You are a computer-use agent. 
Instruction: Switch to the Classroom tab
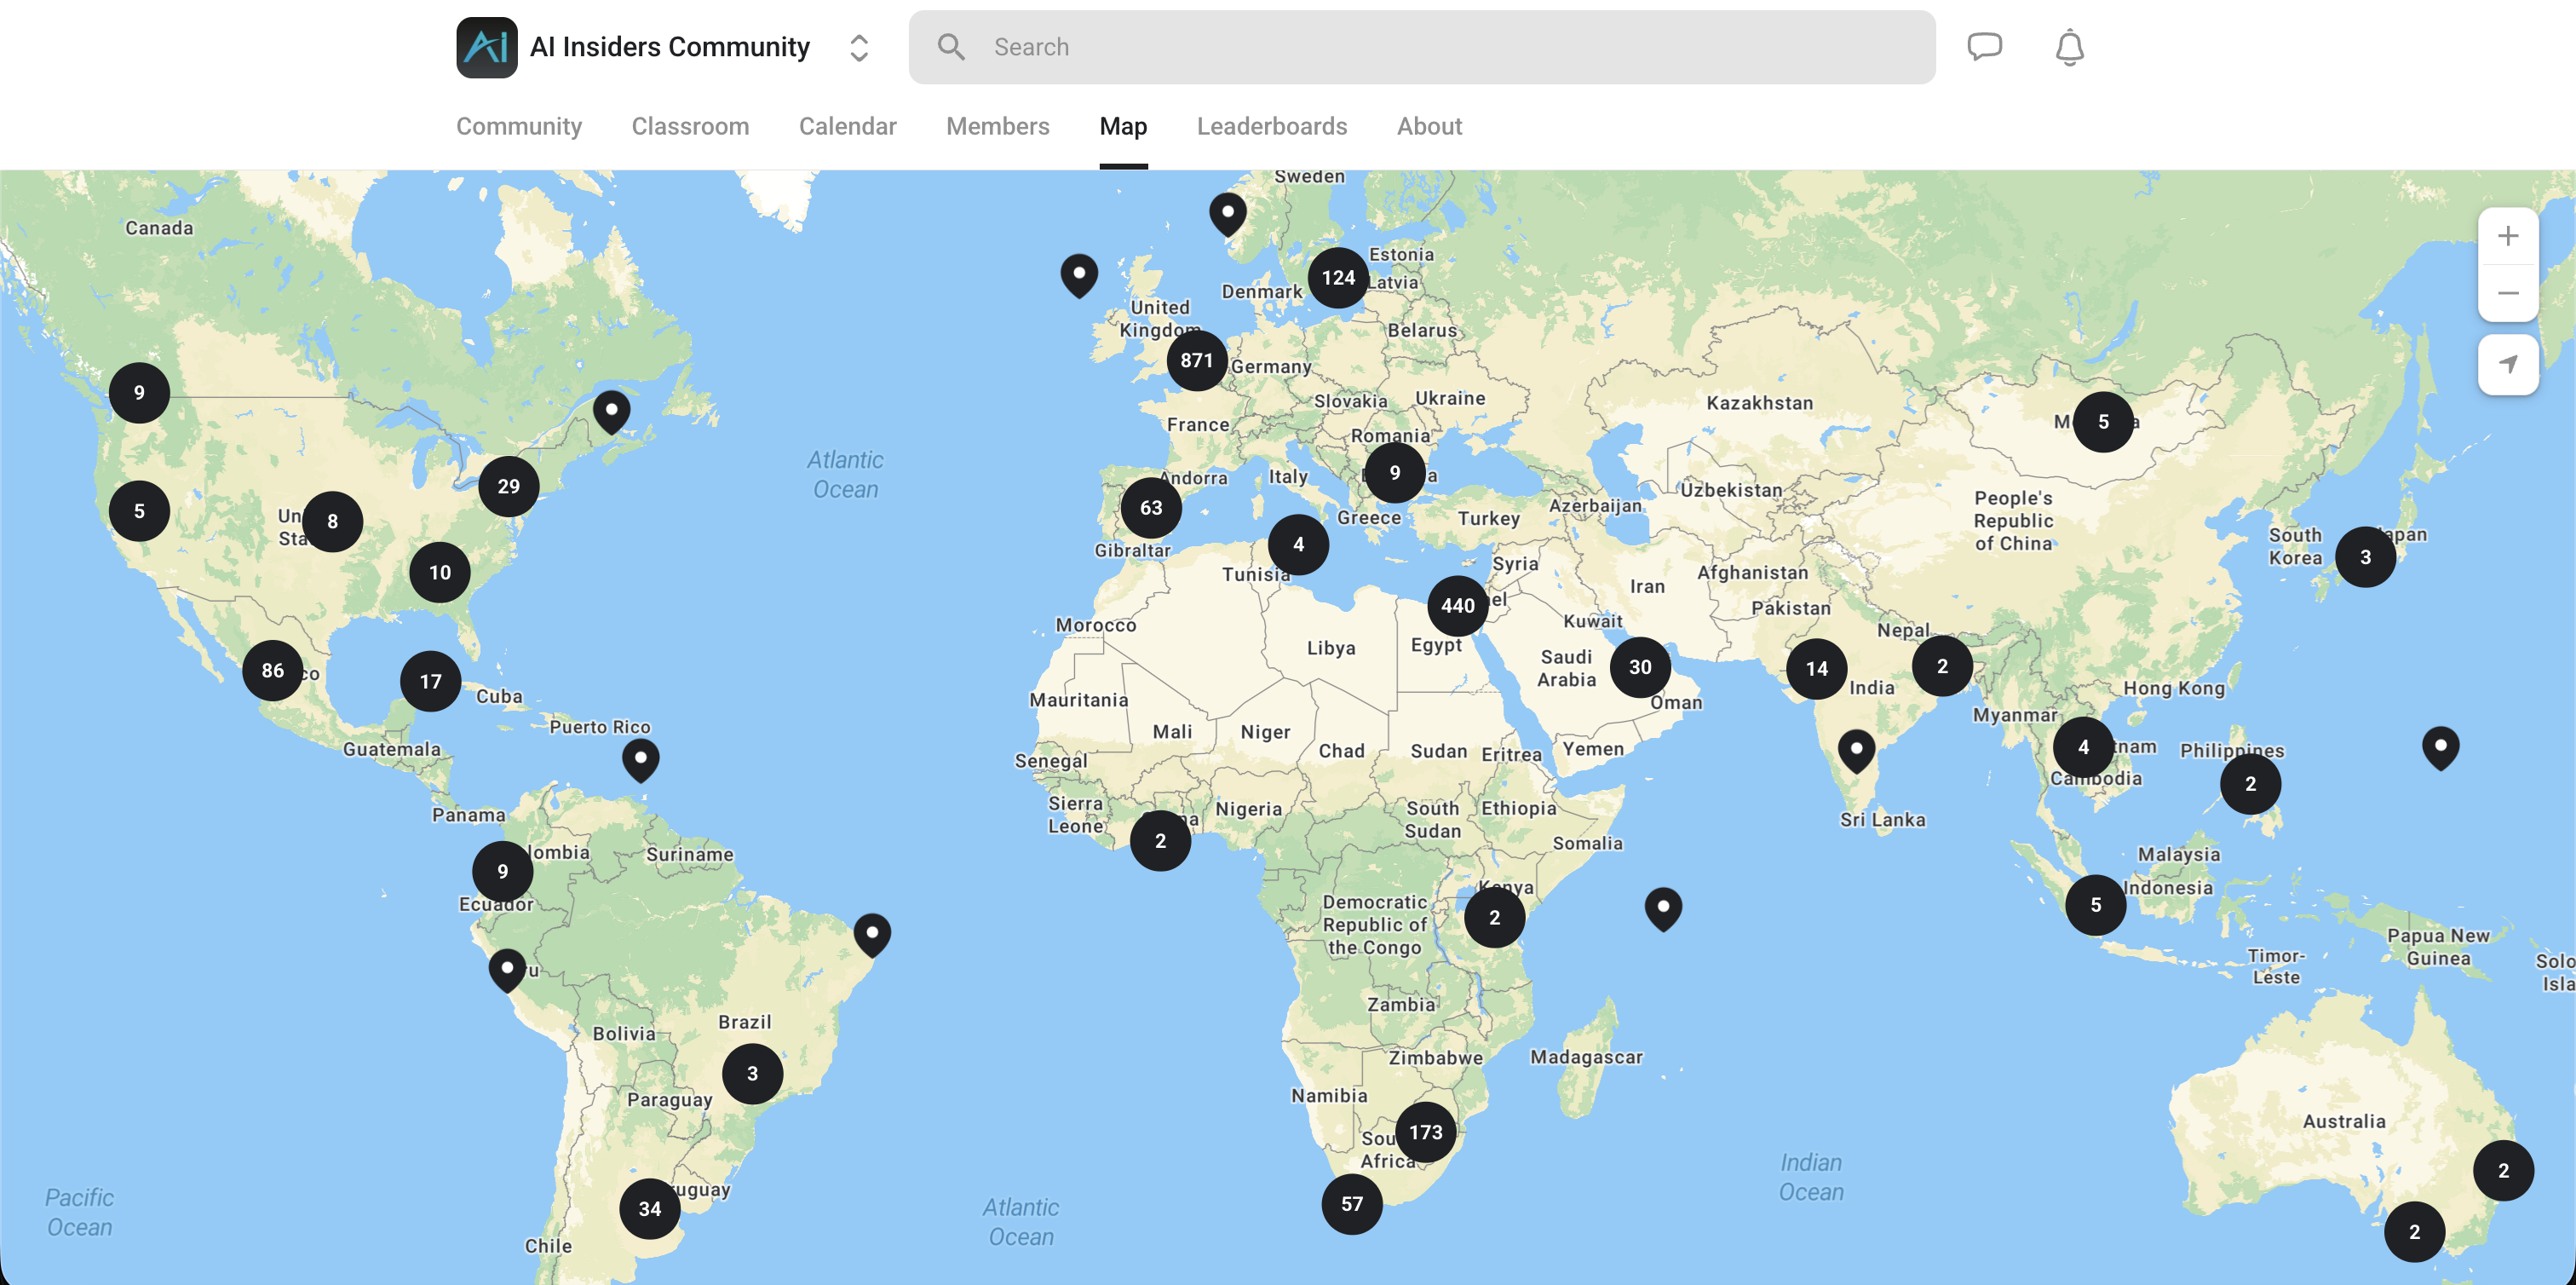click(689, 126)
